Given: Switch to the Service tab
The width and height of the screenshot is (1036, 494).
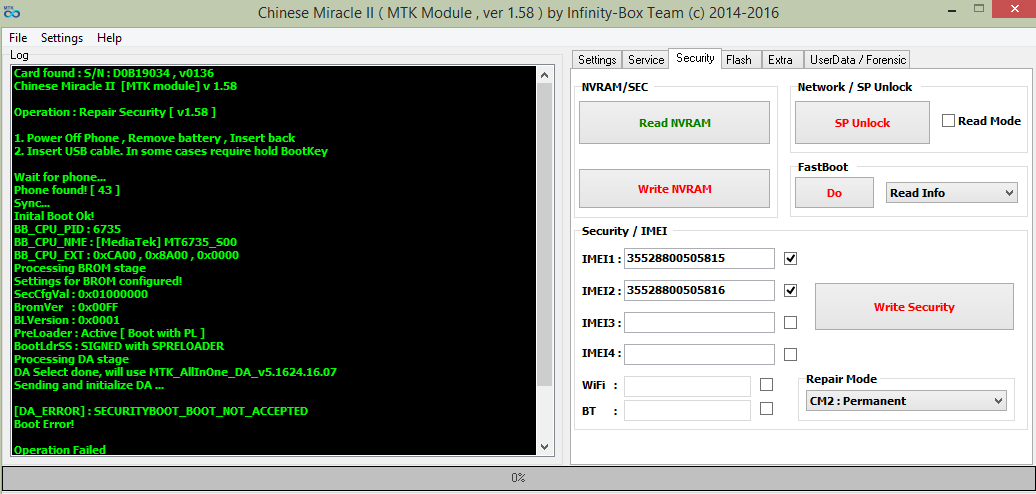Looking at the screenshot, I should [x=646, y=59].
